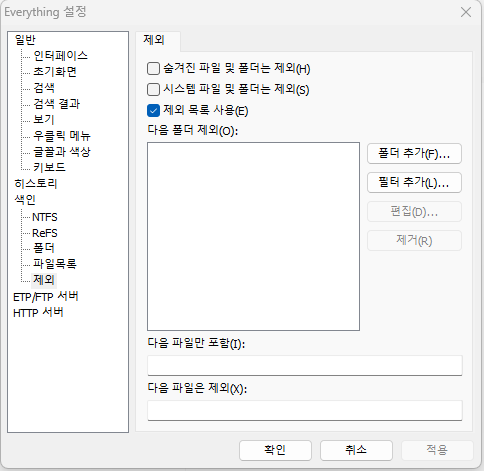Screen dimensions: 484x471
Task: Select 일반 in the settings tree
Action: point(25,40)
